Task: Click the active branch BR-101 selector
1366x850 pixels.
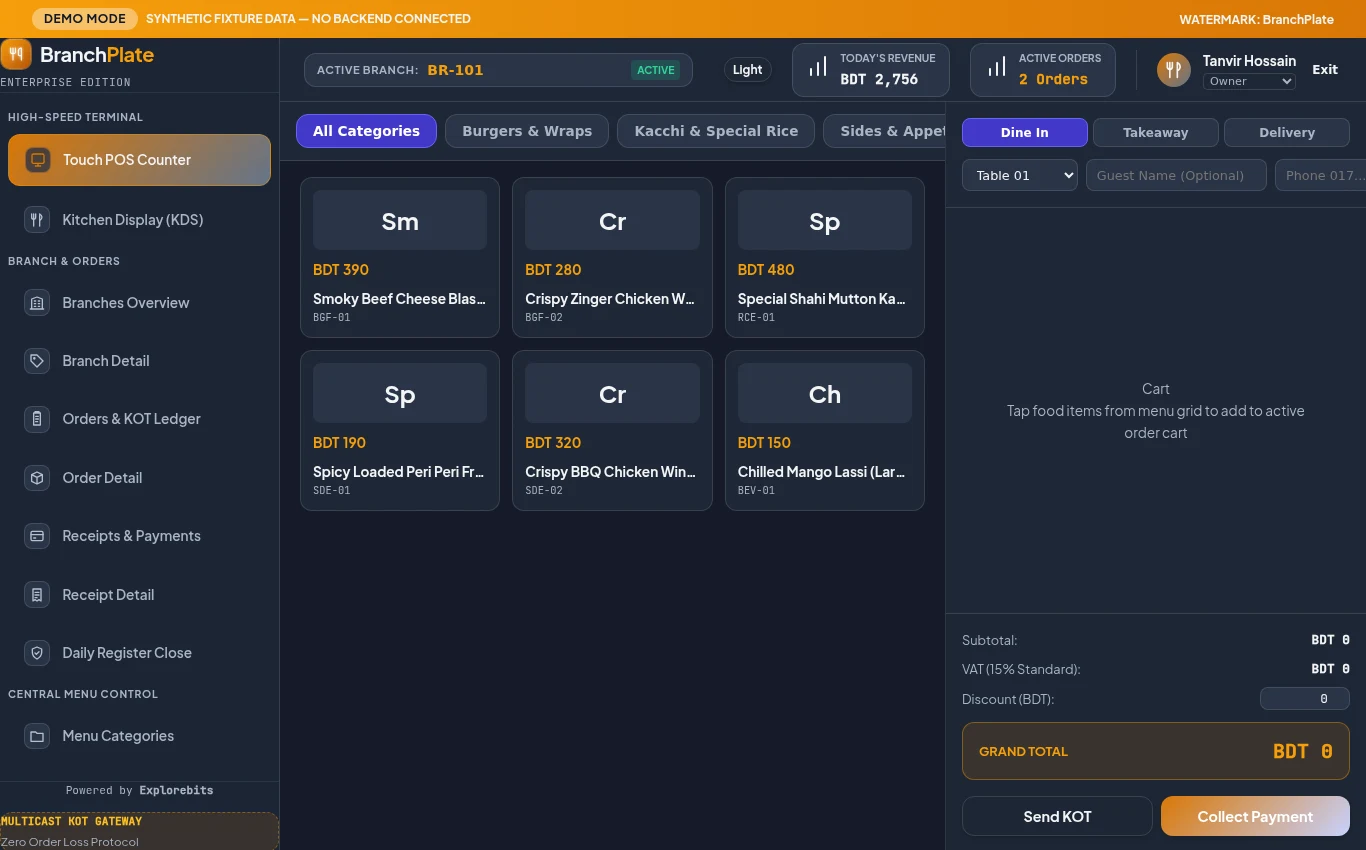Action: [x=498, y=70]
